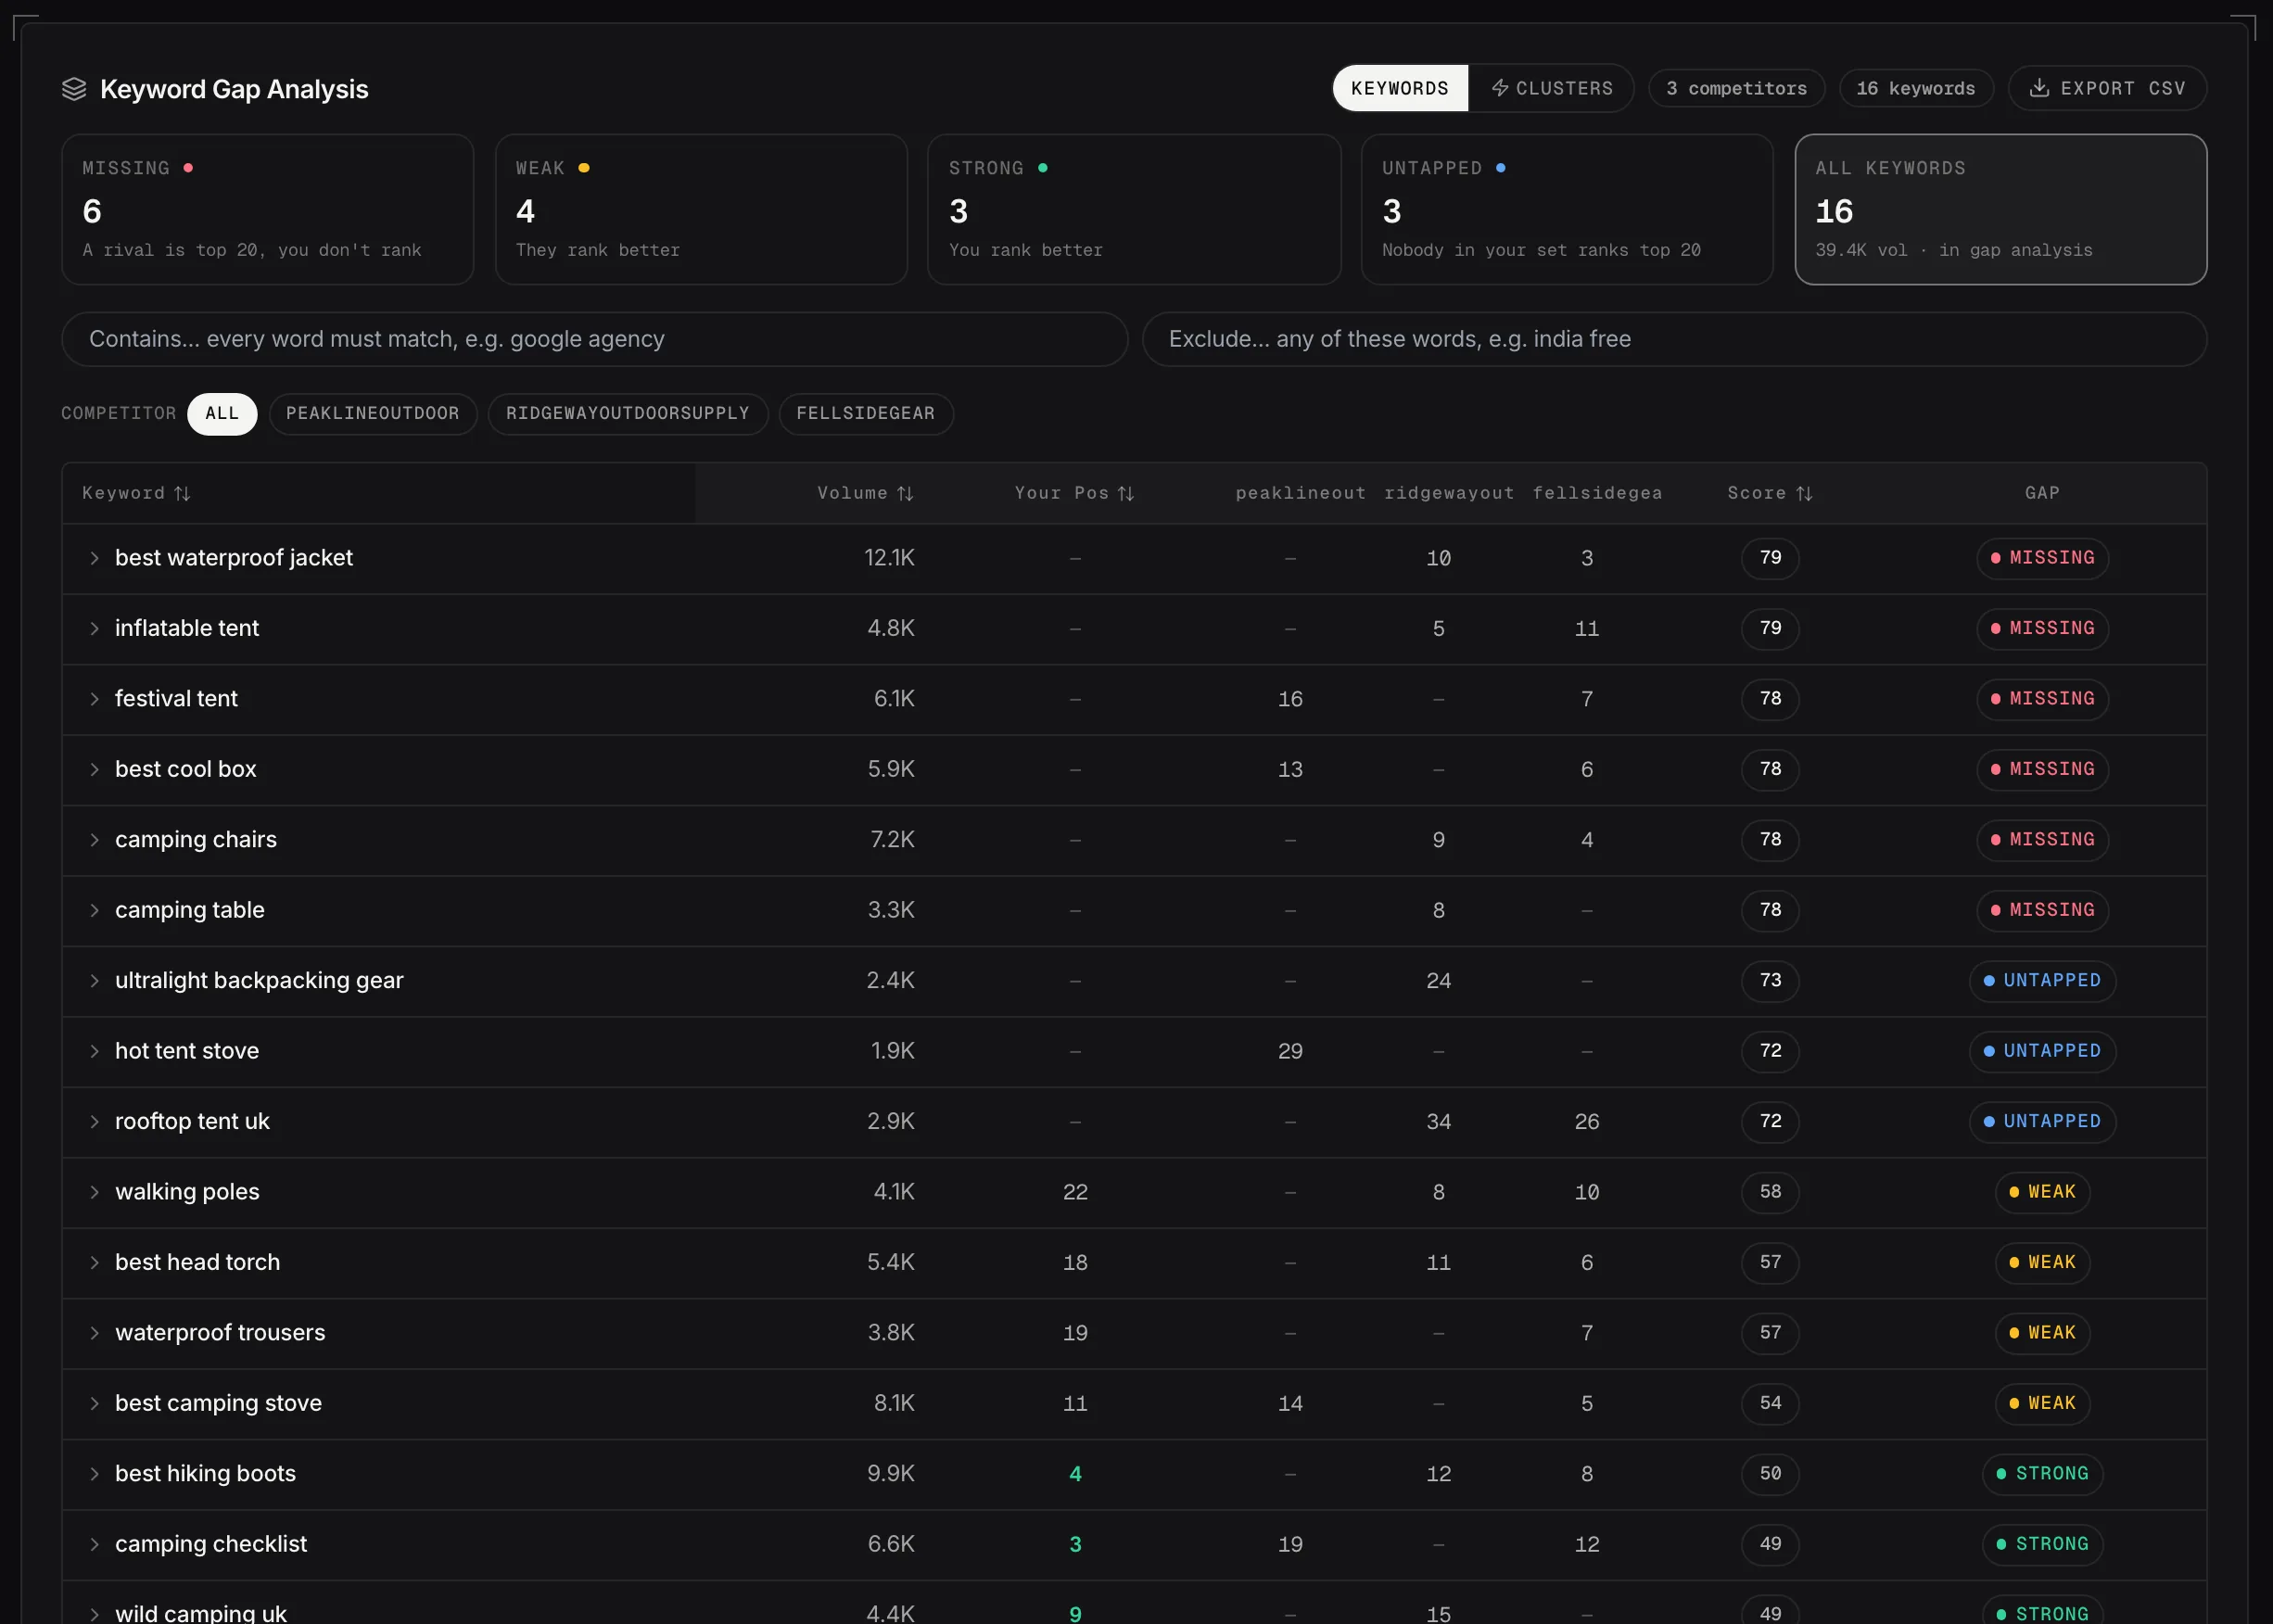Select the Missing summary card
This screenshot has width=2273, height=1624.
[267, 209]
